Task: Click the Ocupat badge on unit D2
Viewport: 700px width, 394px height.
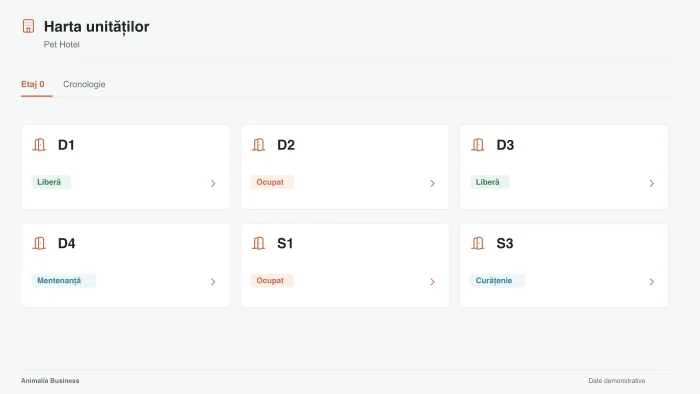Action: coord(272,182)
